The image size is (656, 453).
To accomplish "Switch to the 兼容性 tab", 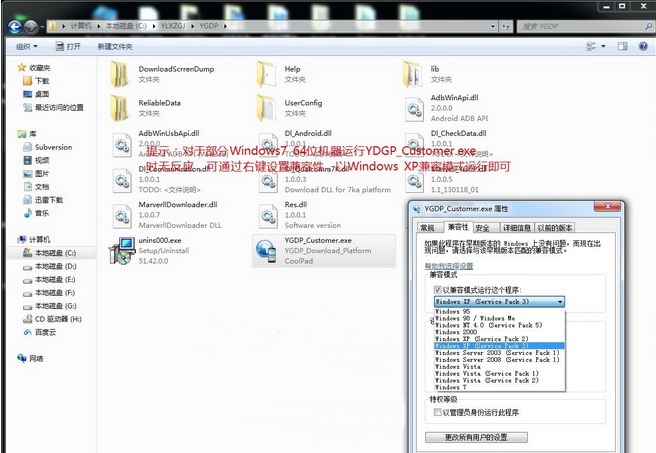I will click(458, 227).
